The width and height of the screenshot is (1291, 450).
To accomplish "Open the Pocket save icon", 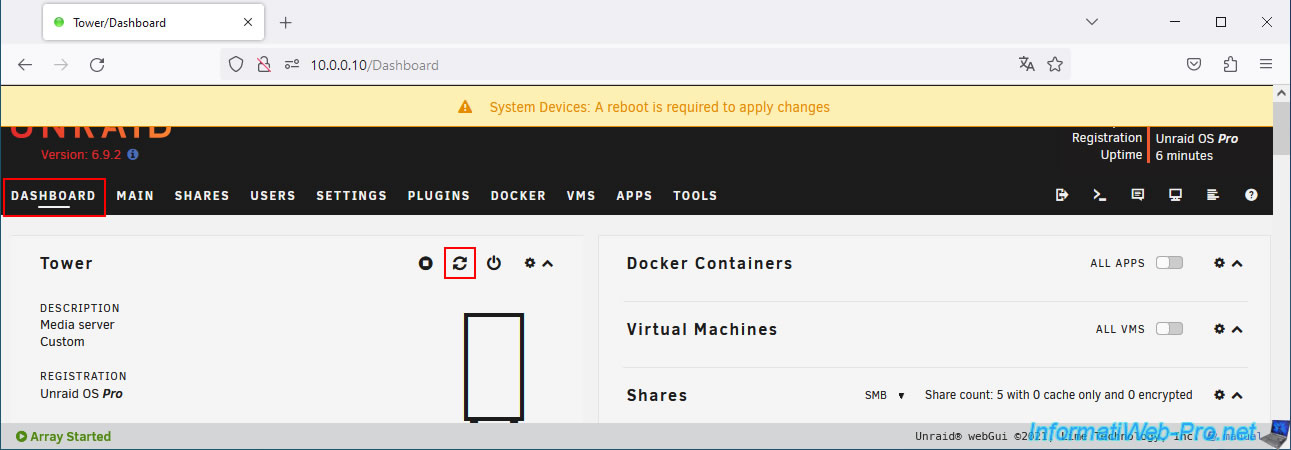I will [1194, 64].
